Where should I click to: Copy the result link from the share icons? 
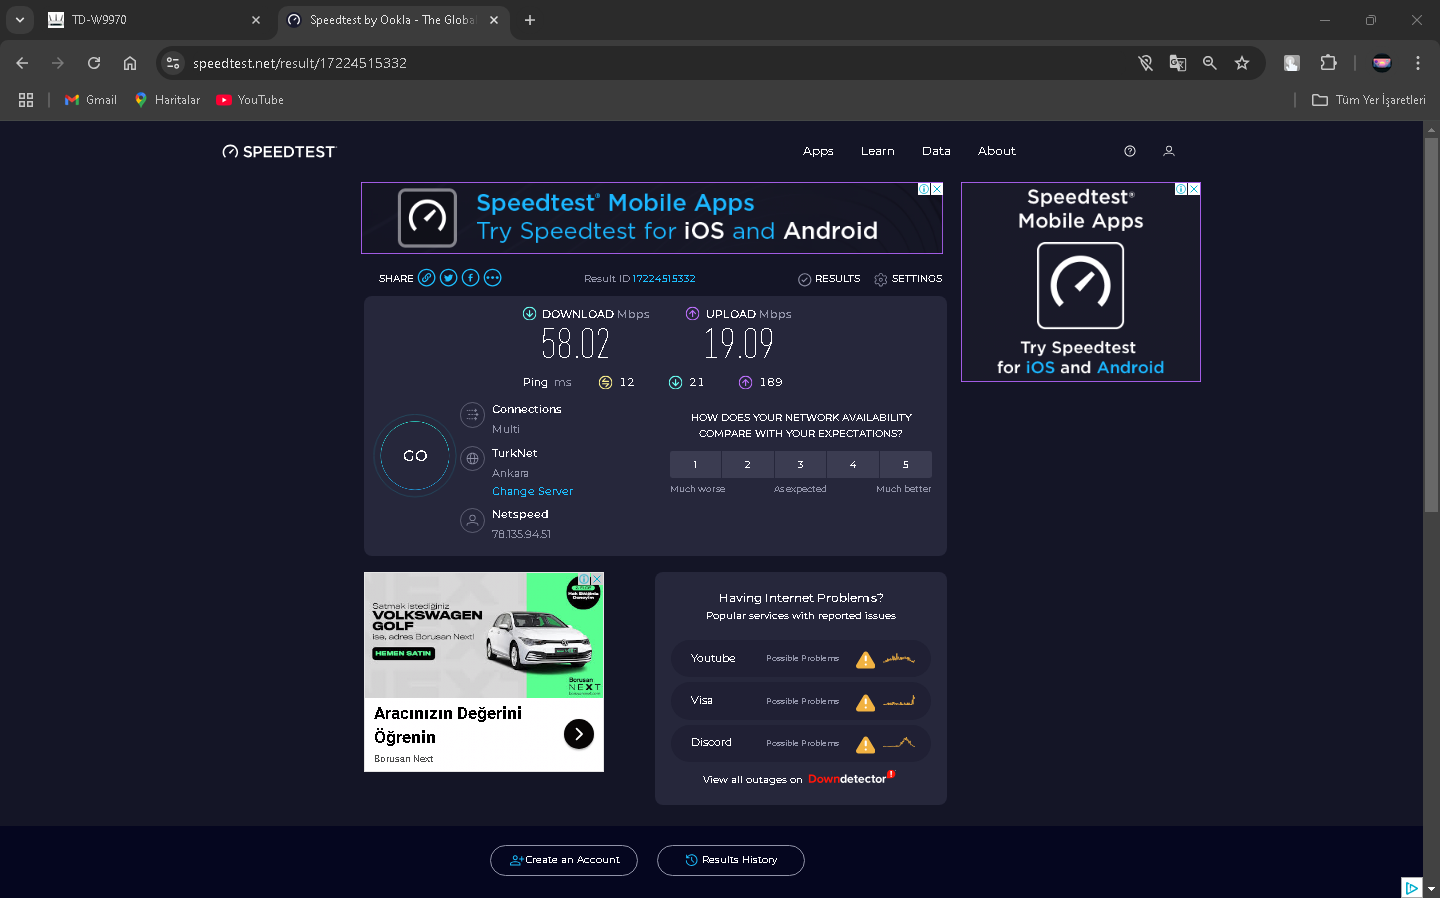pyautogui.click(x=427, y=278)
